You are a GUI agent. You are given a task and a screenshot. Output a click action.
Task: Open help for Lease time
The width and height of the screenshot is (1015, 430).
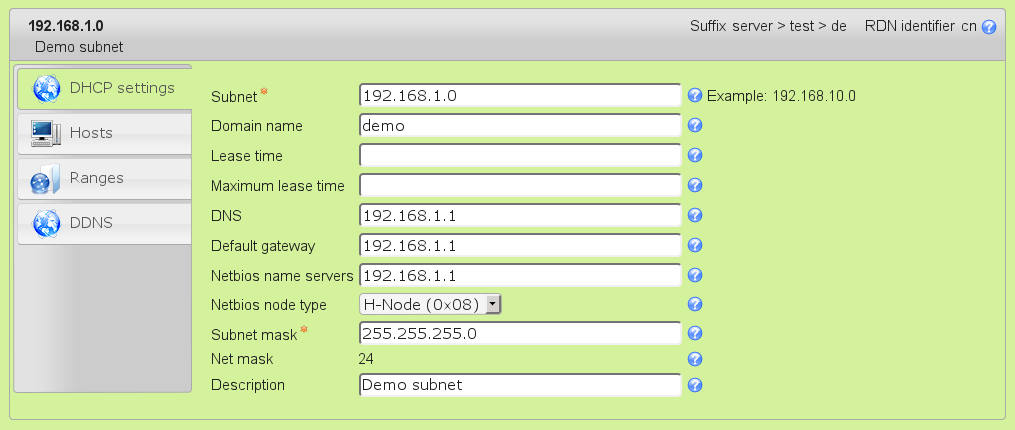[695, 156]
